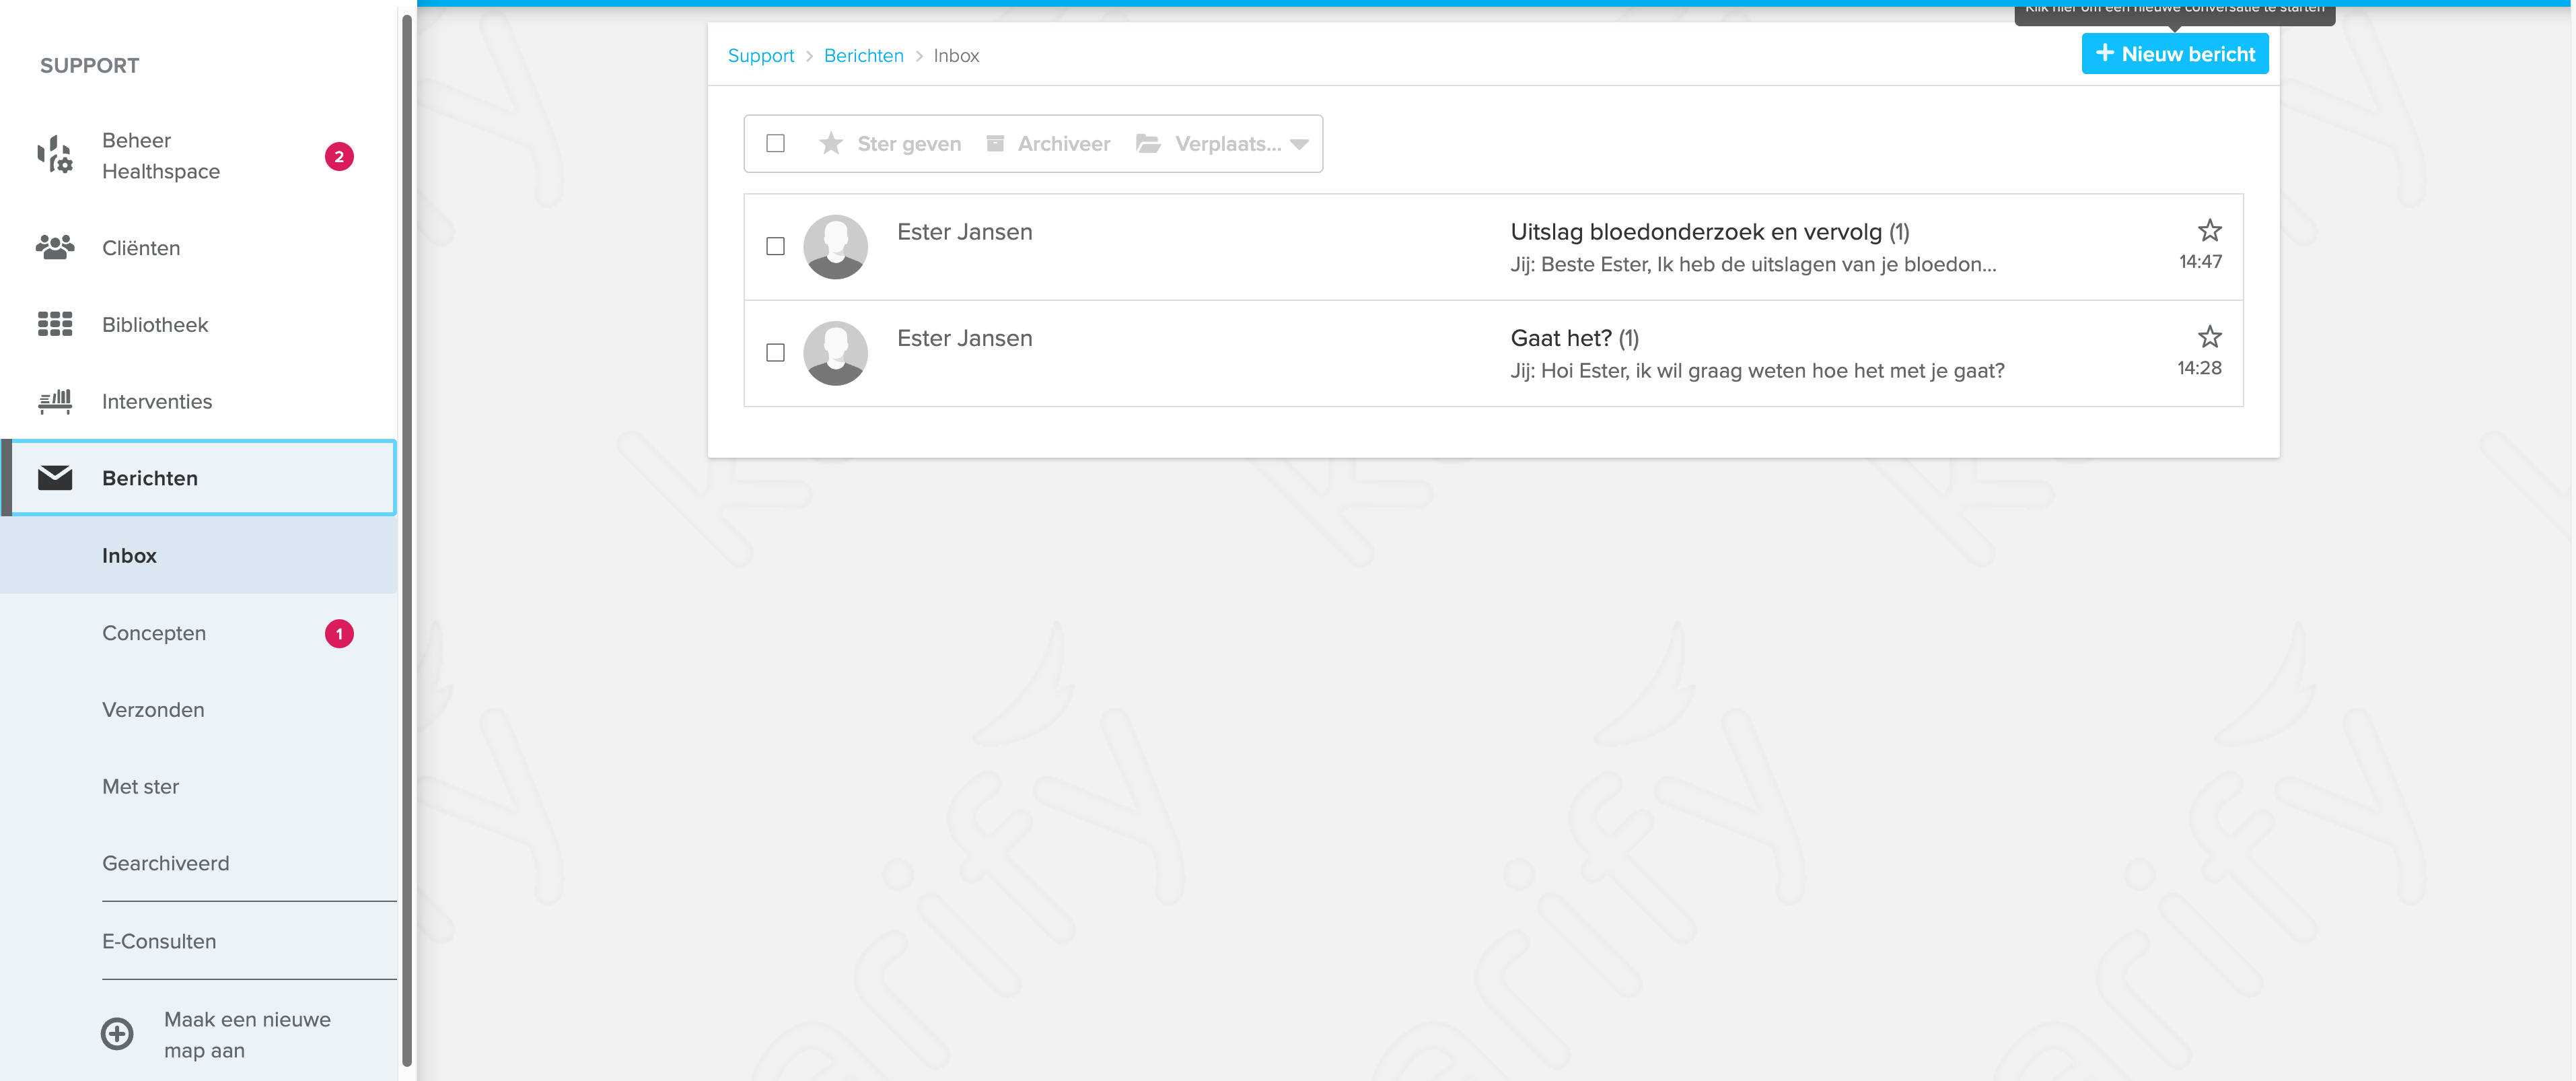Image resolution: width=2576 pixels, height=1081 pixels.
Task: Star the Gaat het? message
Action: coord(2209,337)
